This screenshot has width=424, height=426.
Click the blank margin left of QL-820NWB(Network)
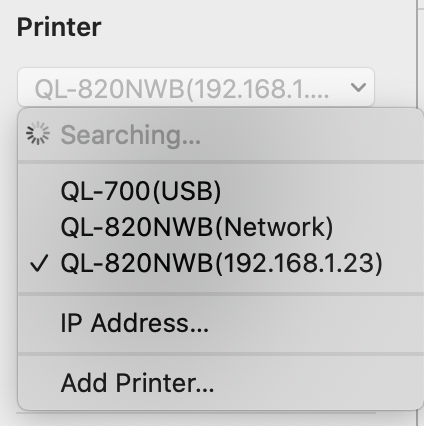39,227
